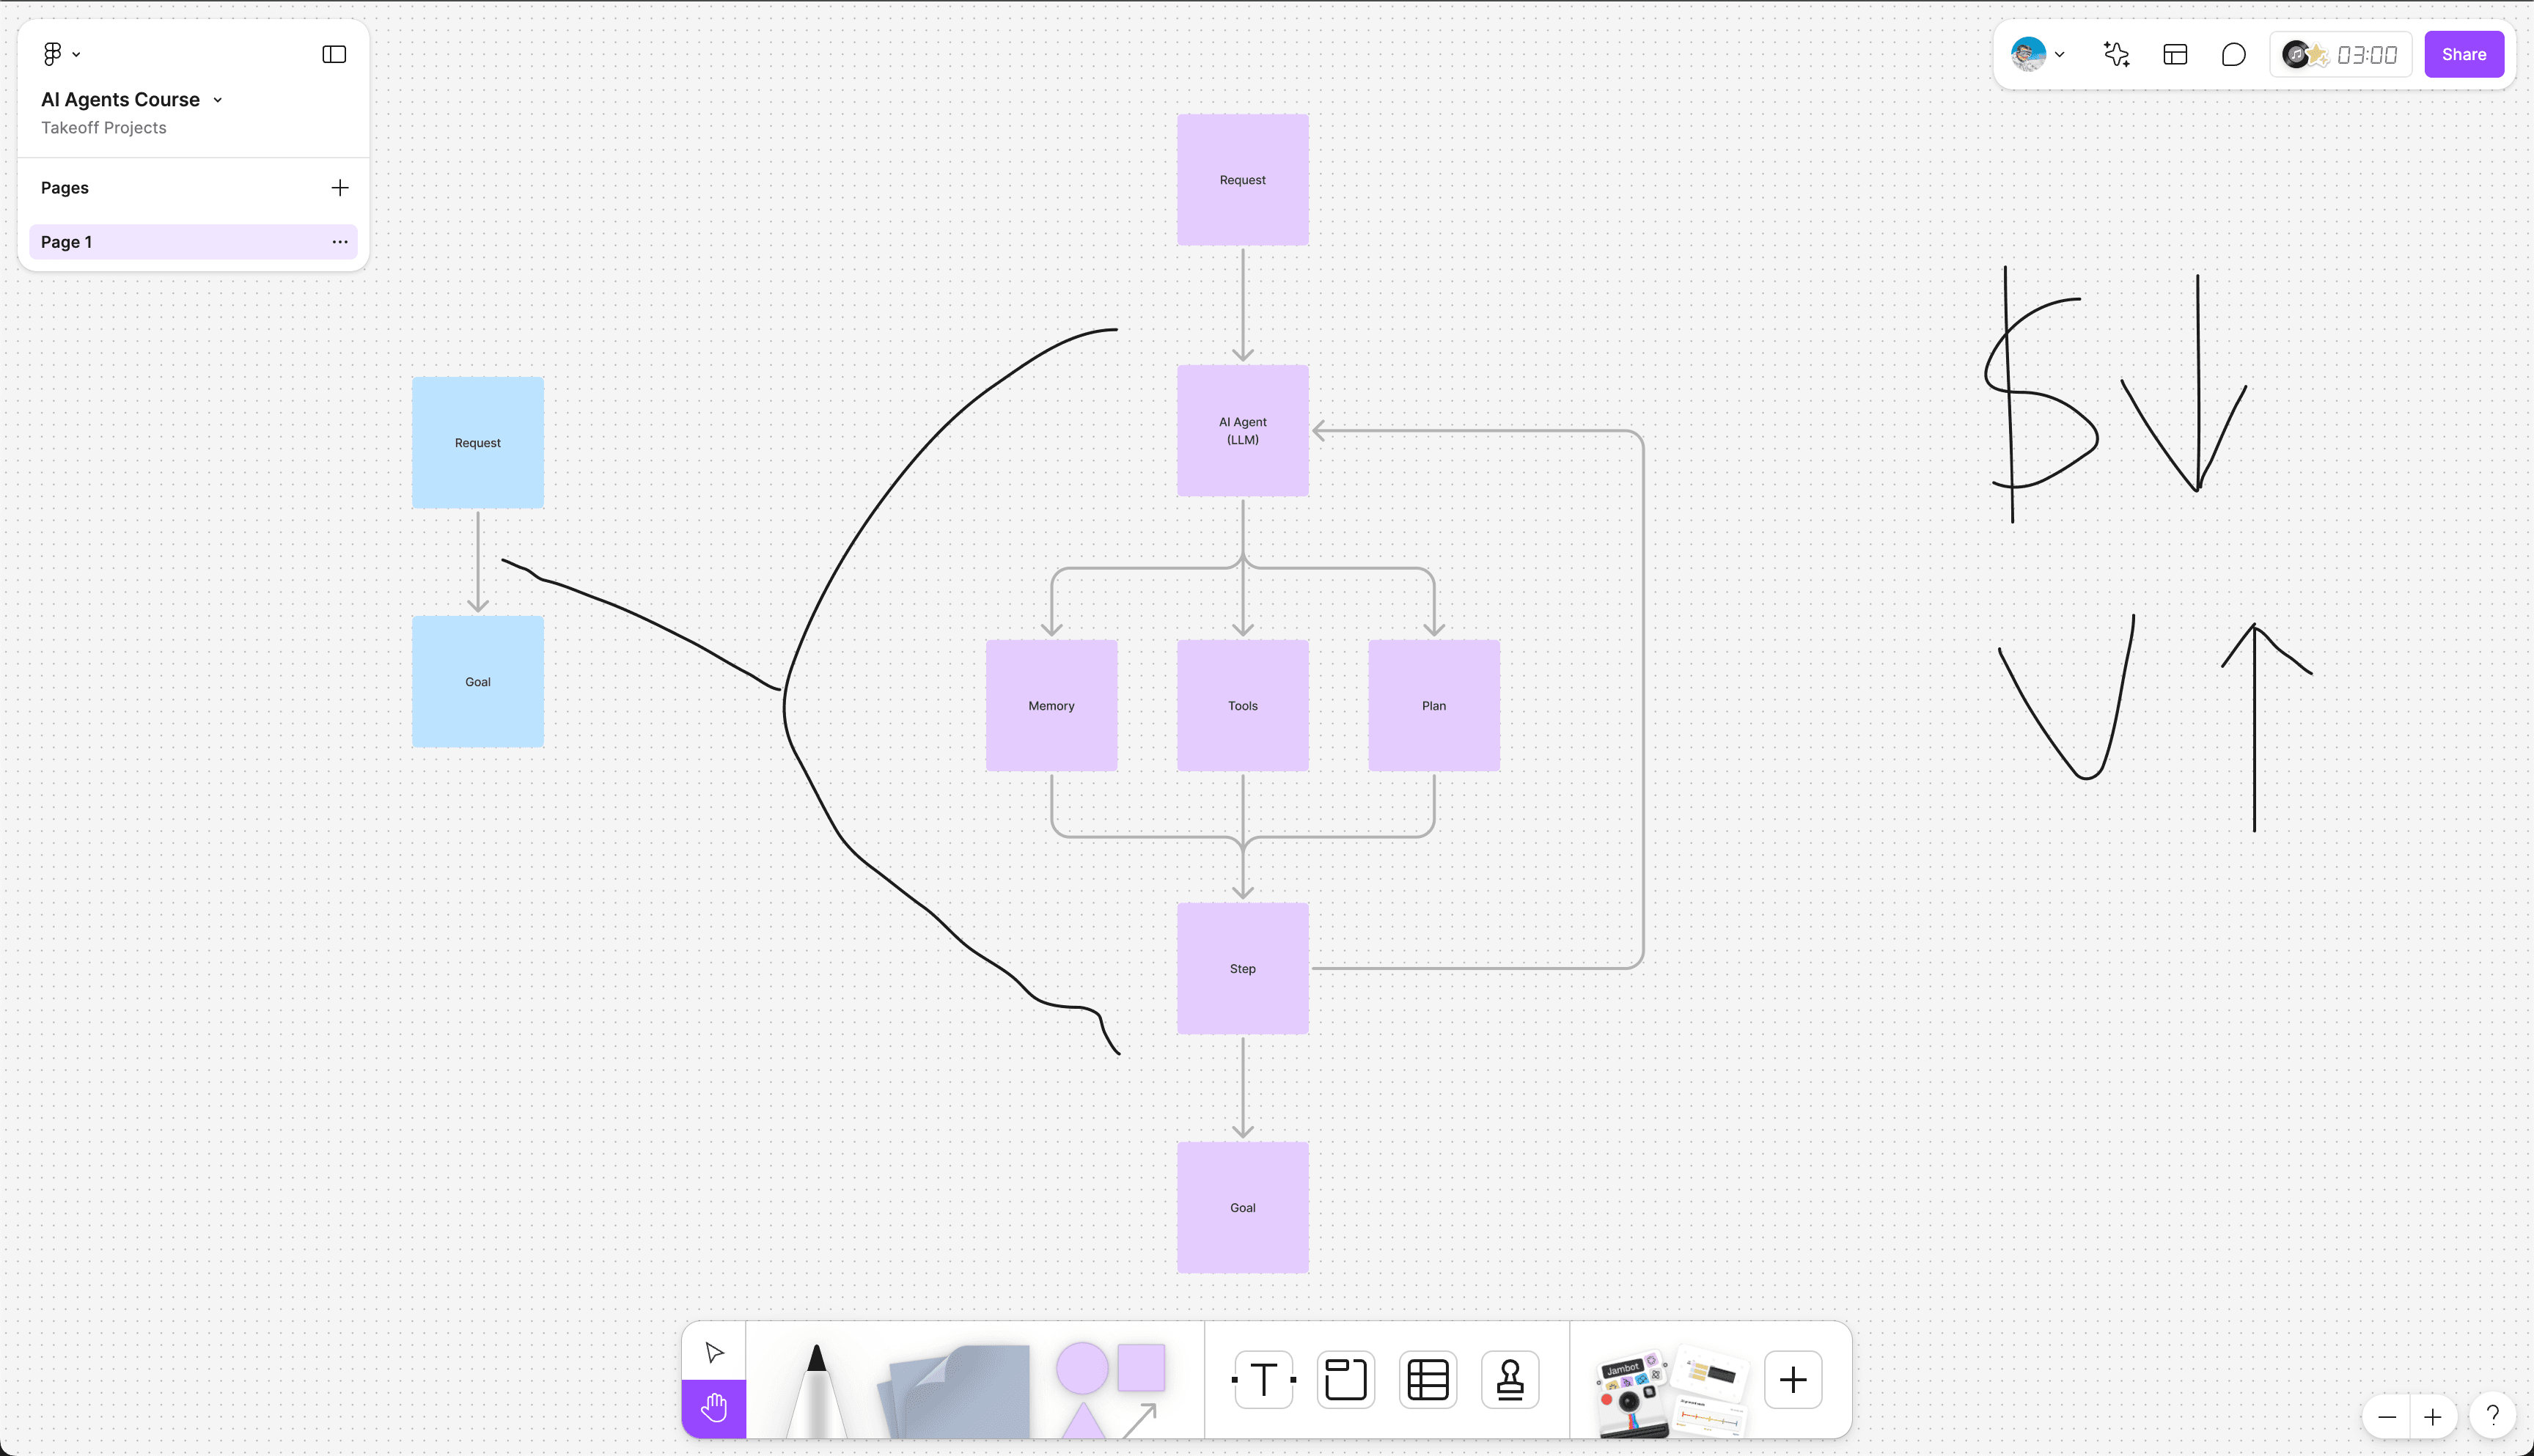The height and width of the screenshot is (1456, 2534).
Task: Select the hand/pan tool
Action: [x=713, y=1408]
